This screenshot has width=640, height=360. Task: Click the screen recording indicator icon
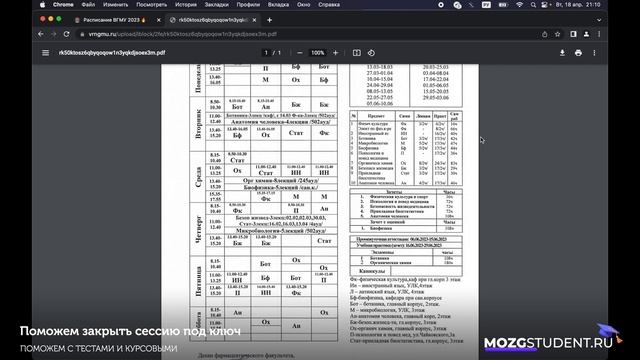(441, 5)
